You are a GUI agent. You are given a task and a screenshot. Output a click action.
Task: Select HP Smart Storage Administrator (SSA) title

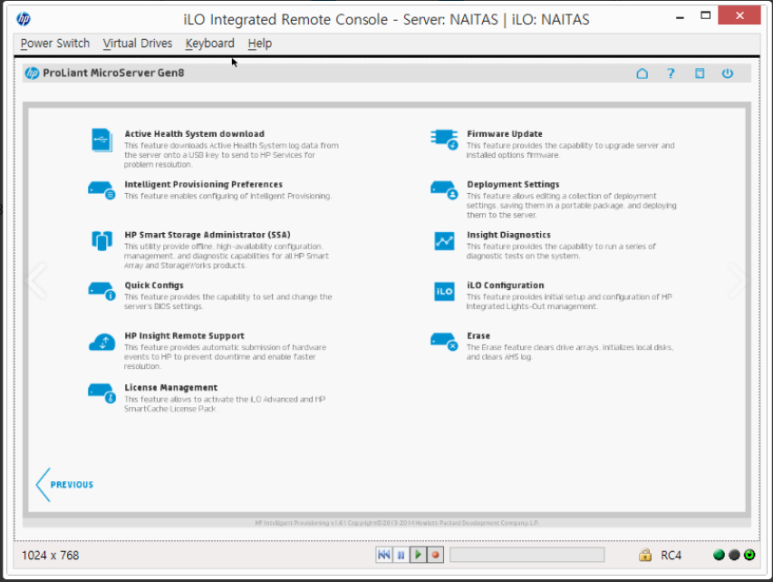208,235
